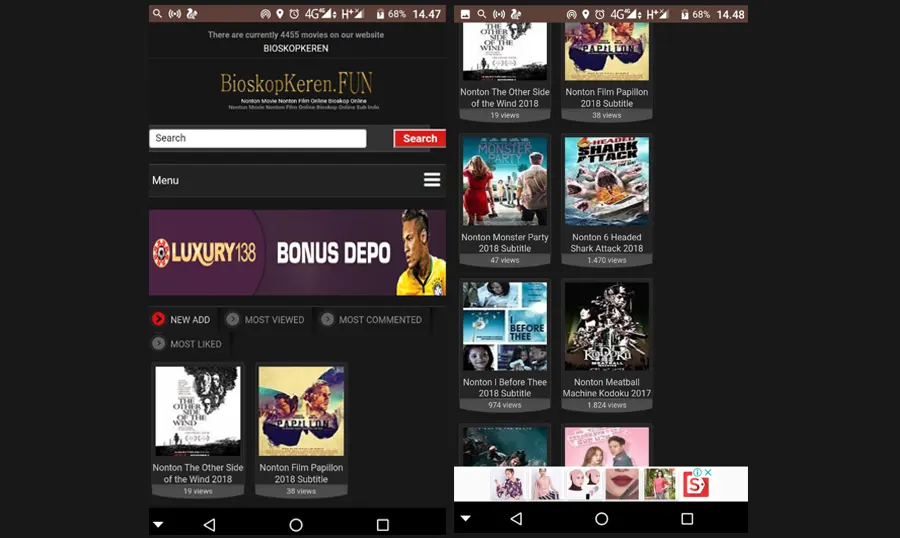
Task: Open 'Nonton Film Papillon 2018 Subtitle' title in left screen
Action: tap(301, 473)
